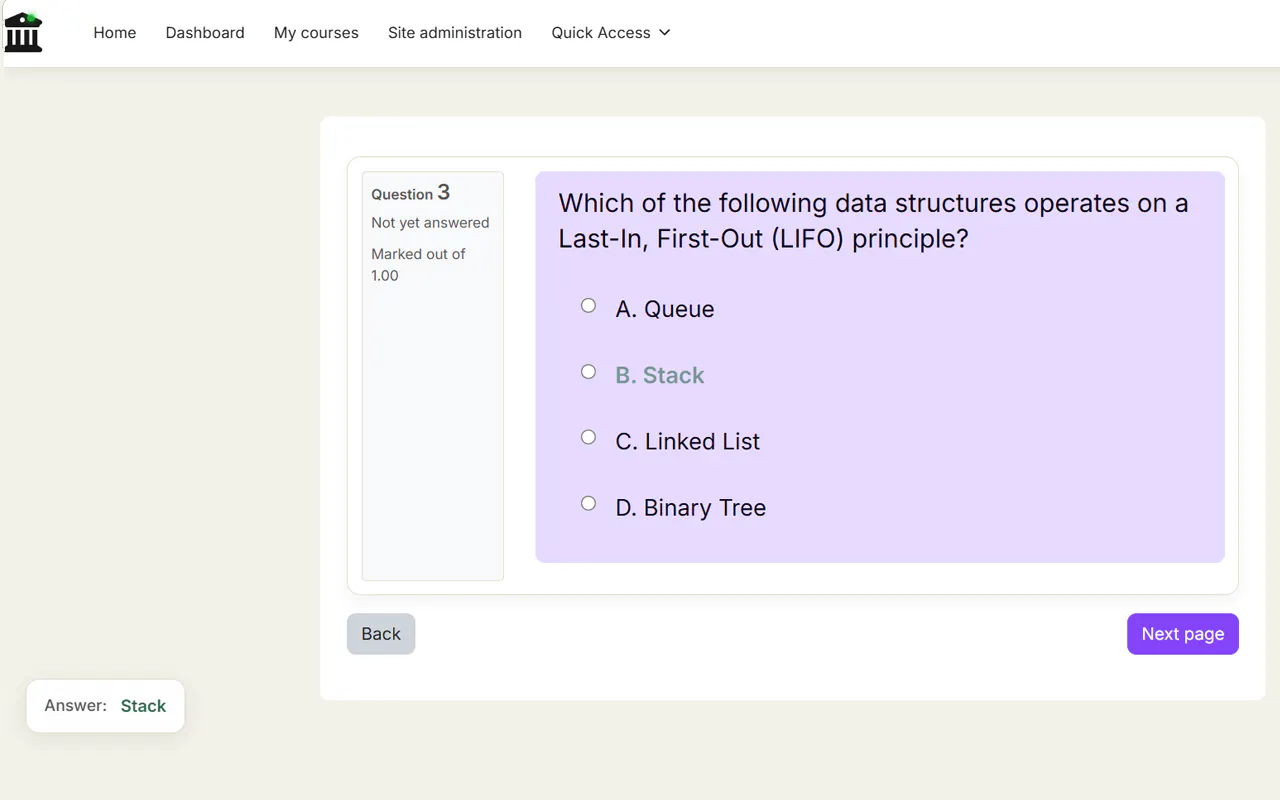Click the LIFO question text
Screen dimensions: 1280x800
point(873,221)
